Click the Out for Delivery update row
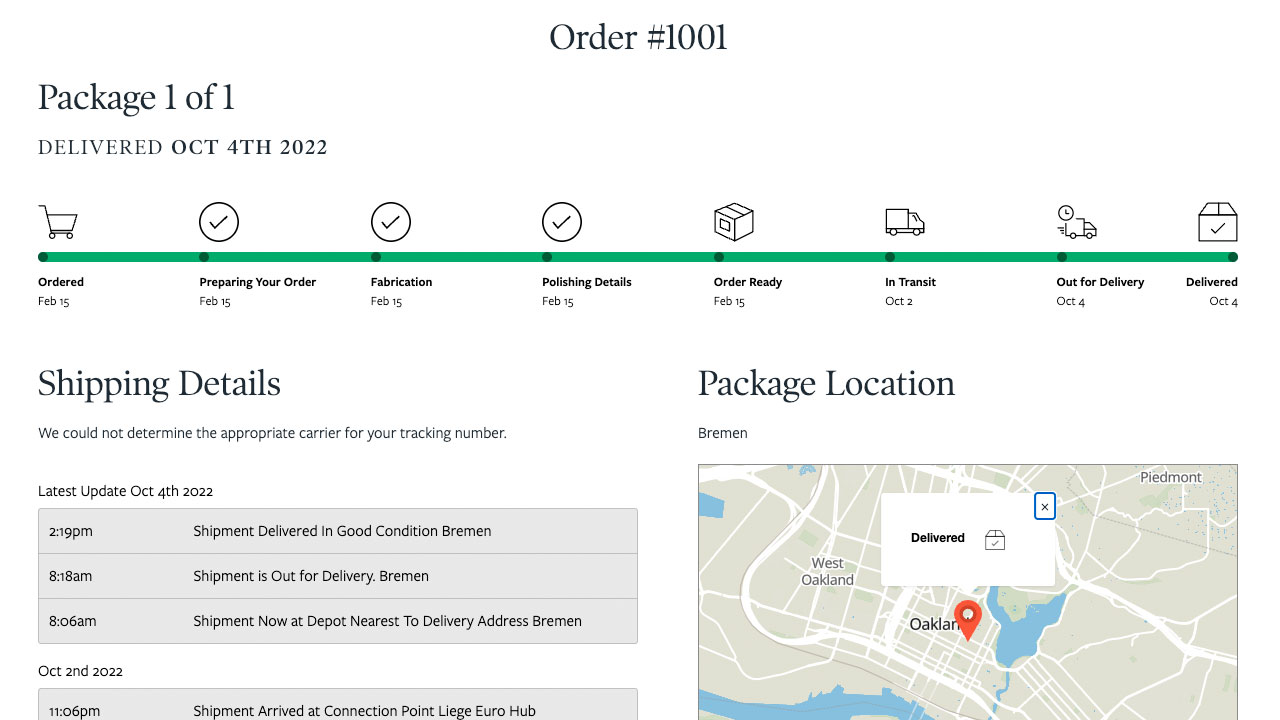Viewport: 1280px width, 720px height. (x=337, y=574)
